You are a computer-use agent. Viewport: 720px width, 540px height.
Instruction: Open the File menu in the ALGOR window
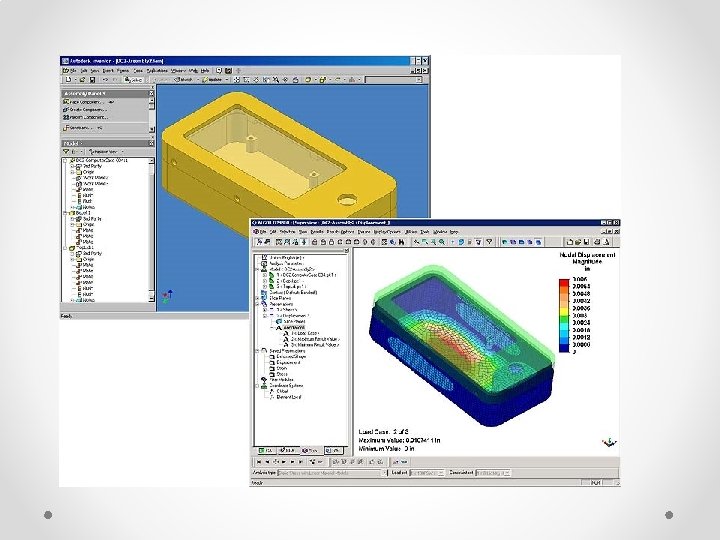pyautogui.click(x=261, y=232)
